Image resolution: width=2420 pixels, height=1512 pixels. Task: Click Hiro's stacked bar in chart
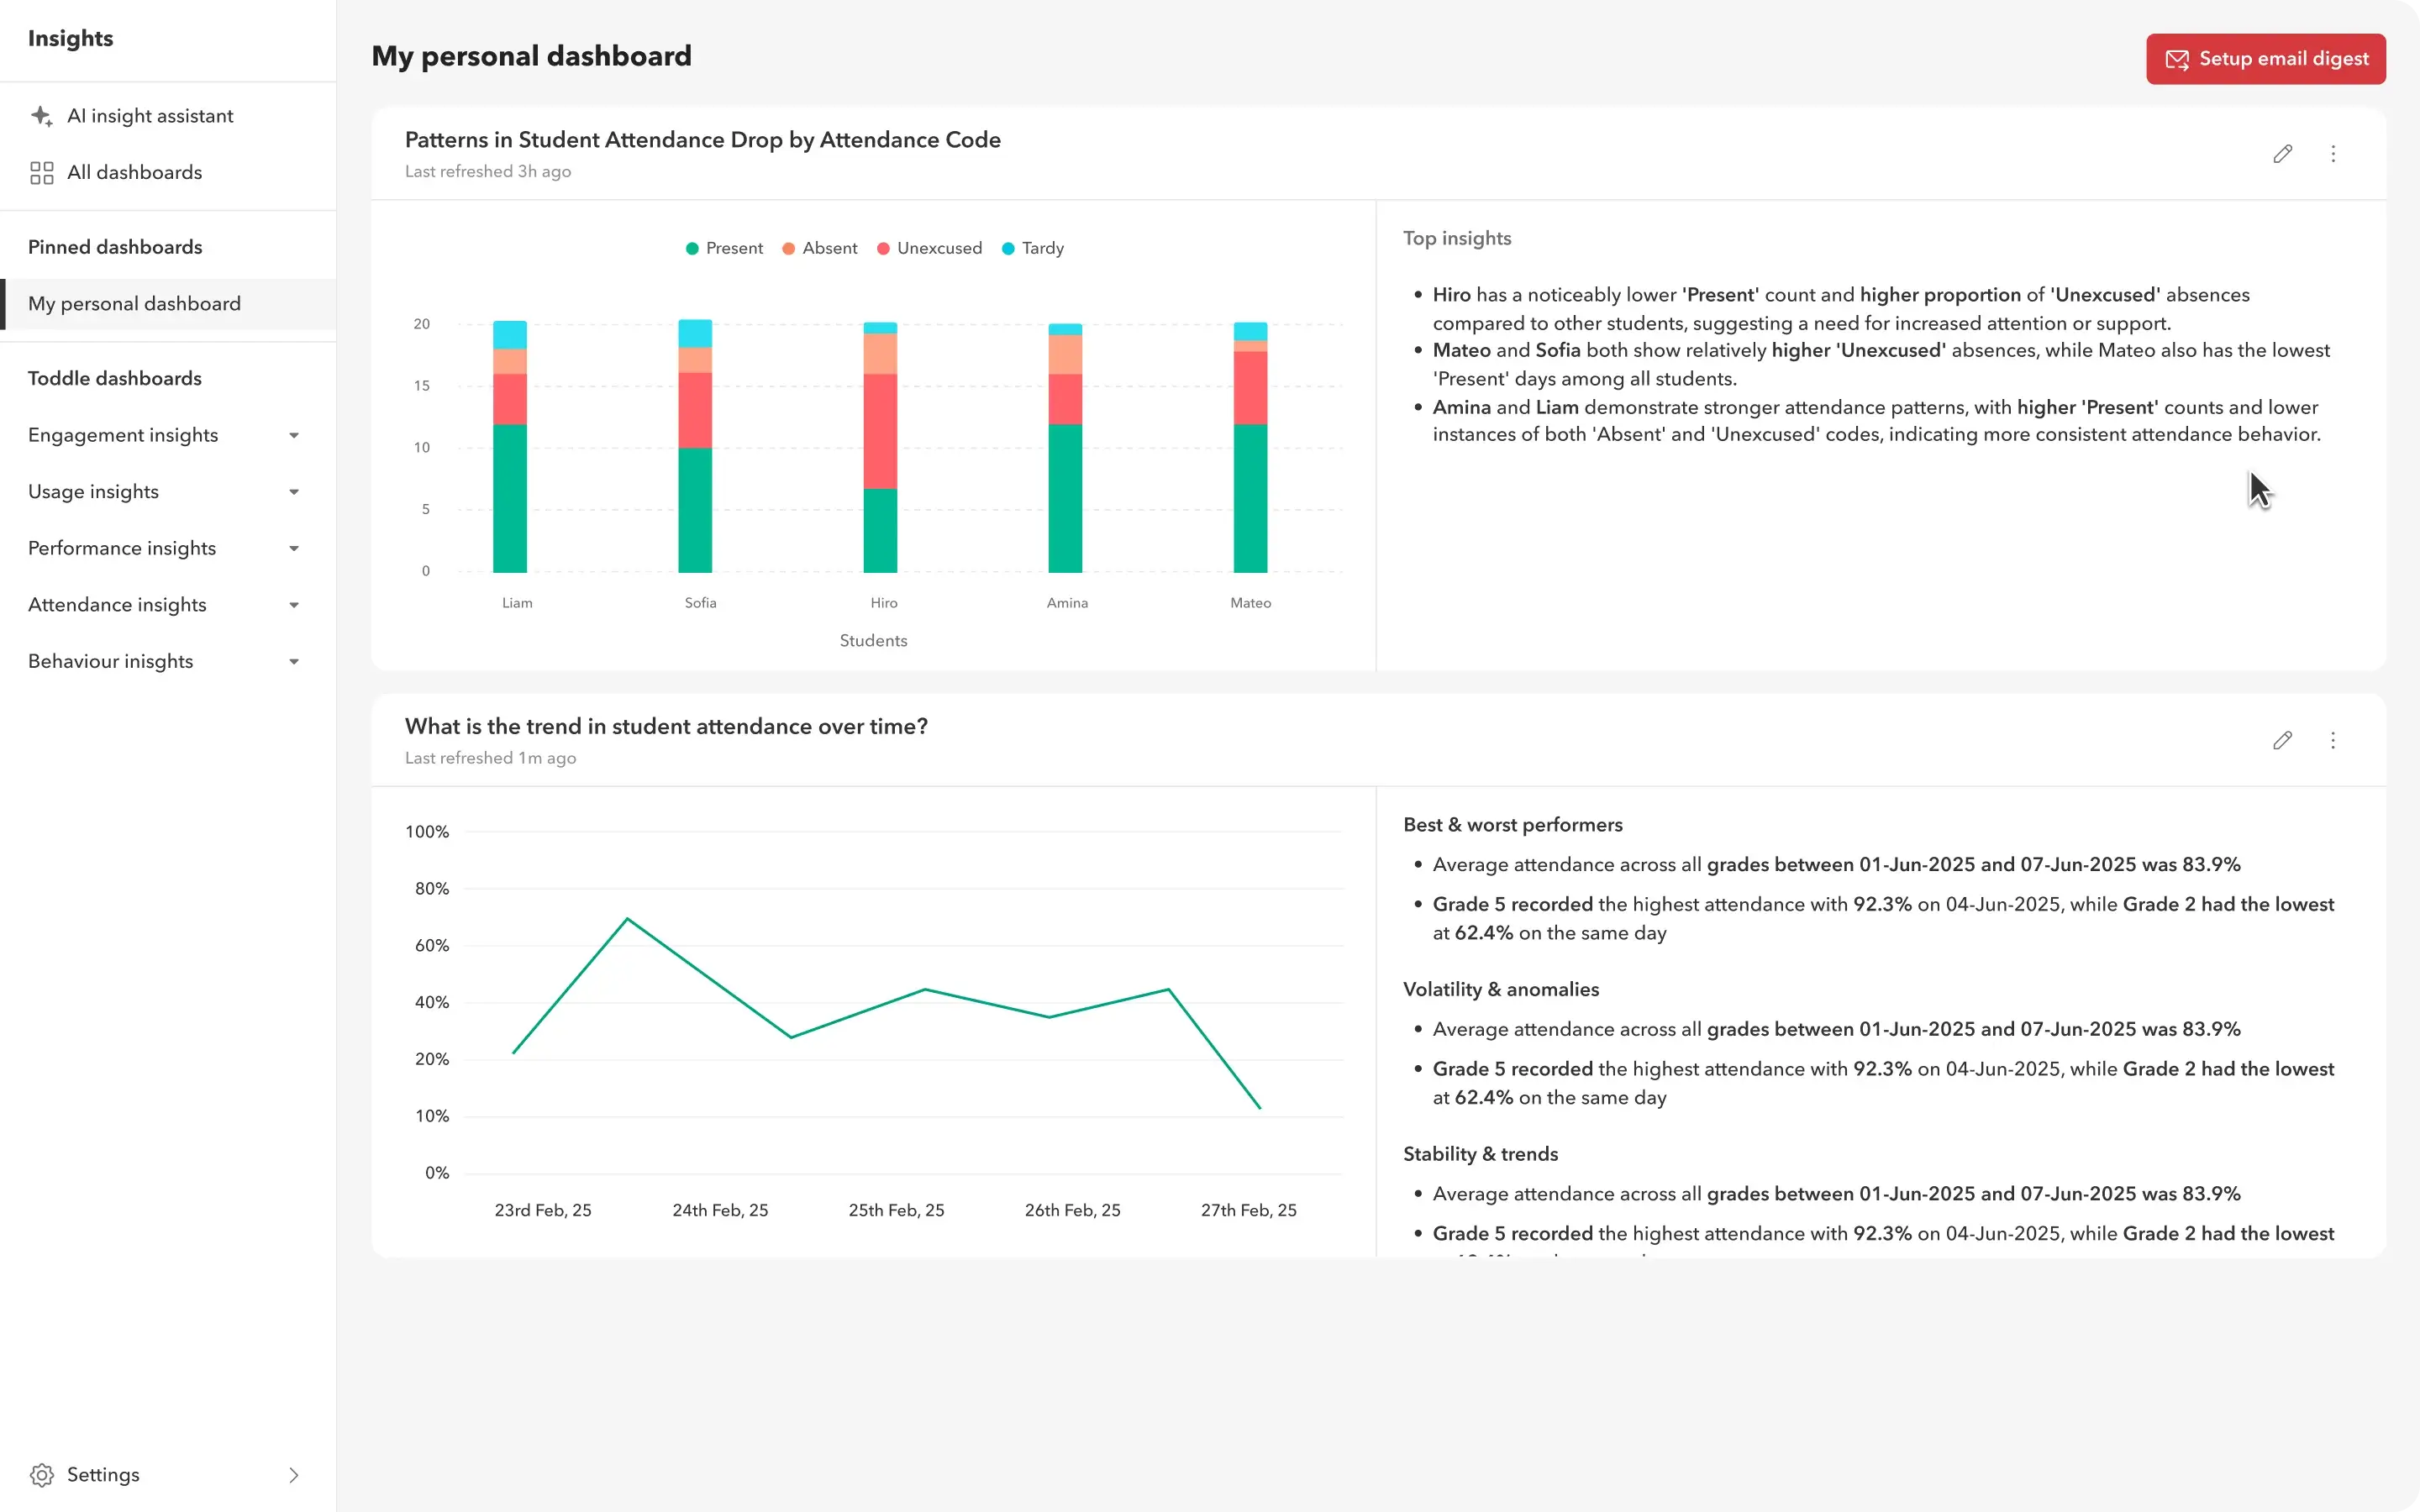coord(880,447)
